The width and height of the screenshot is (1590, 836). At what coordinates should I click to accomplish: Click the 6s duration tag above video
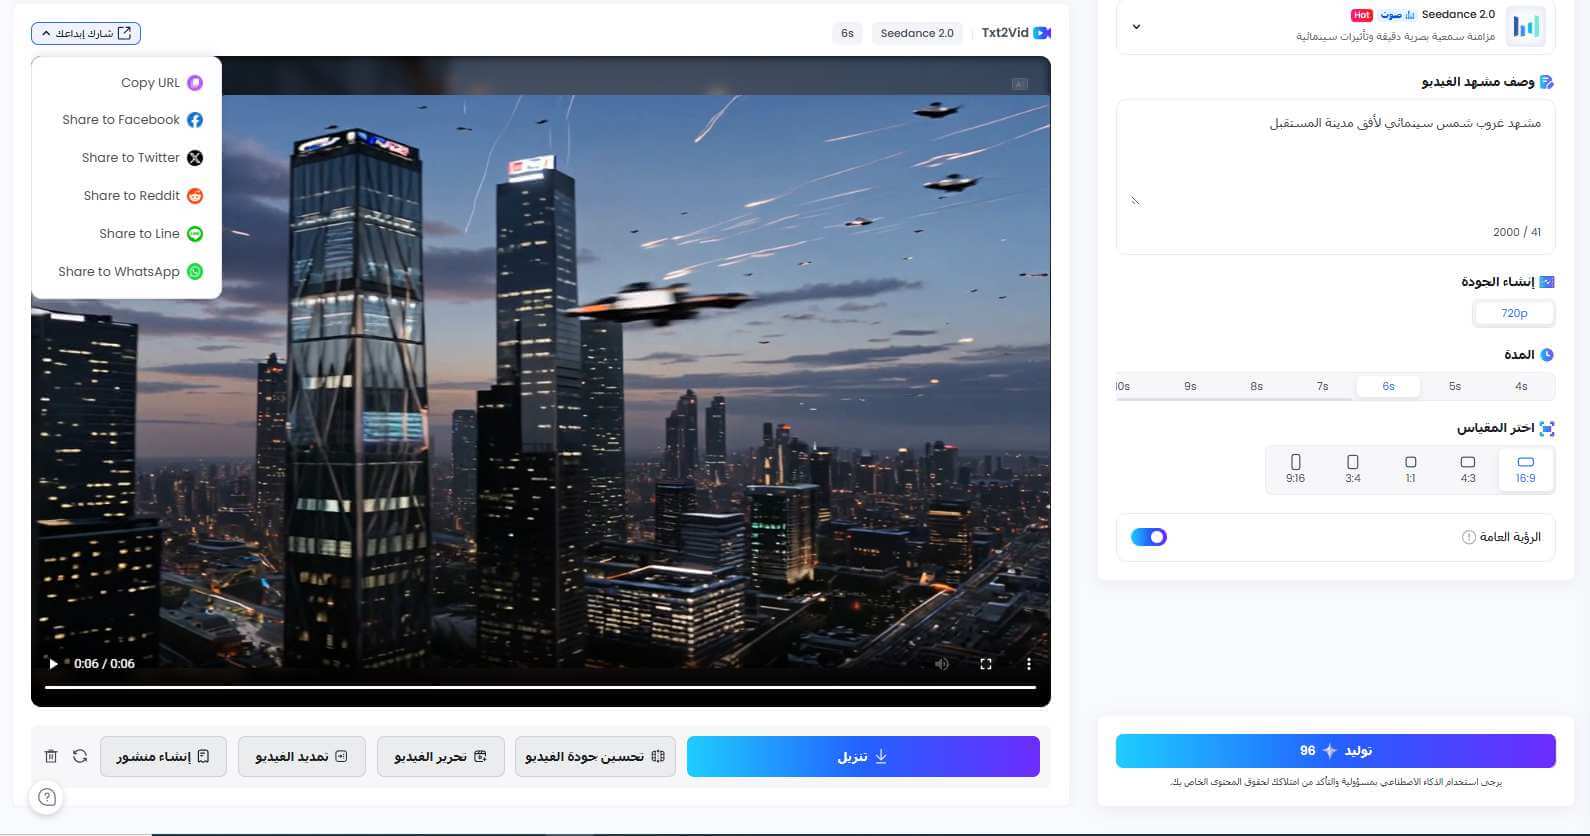(x=847, y=33)
